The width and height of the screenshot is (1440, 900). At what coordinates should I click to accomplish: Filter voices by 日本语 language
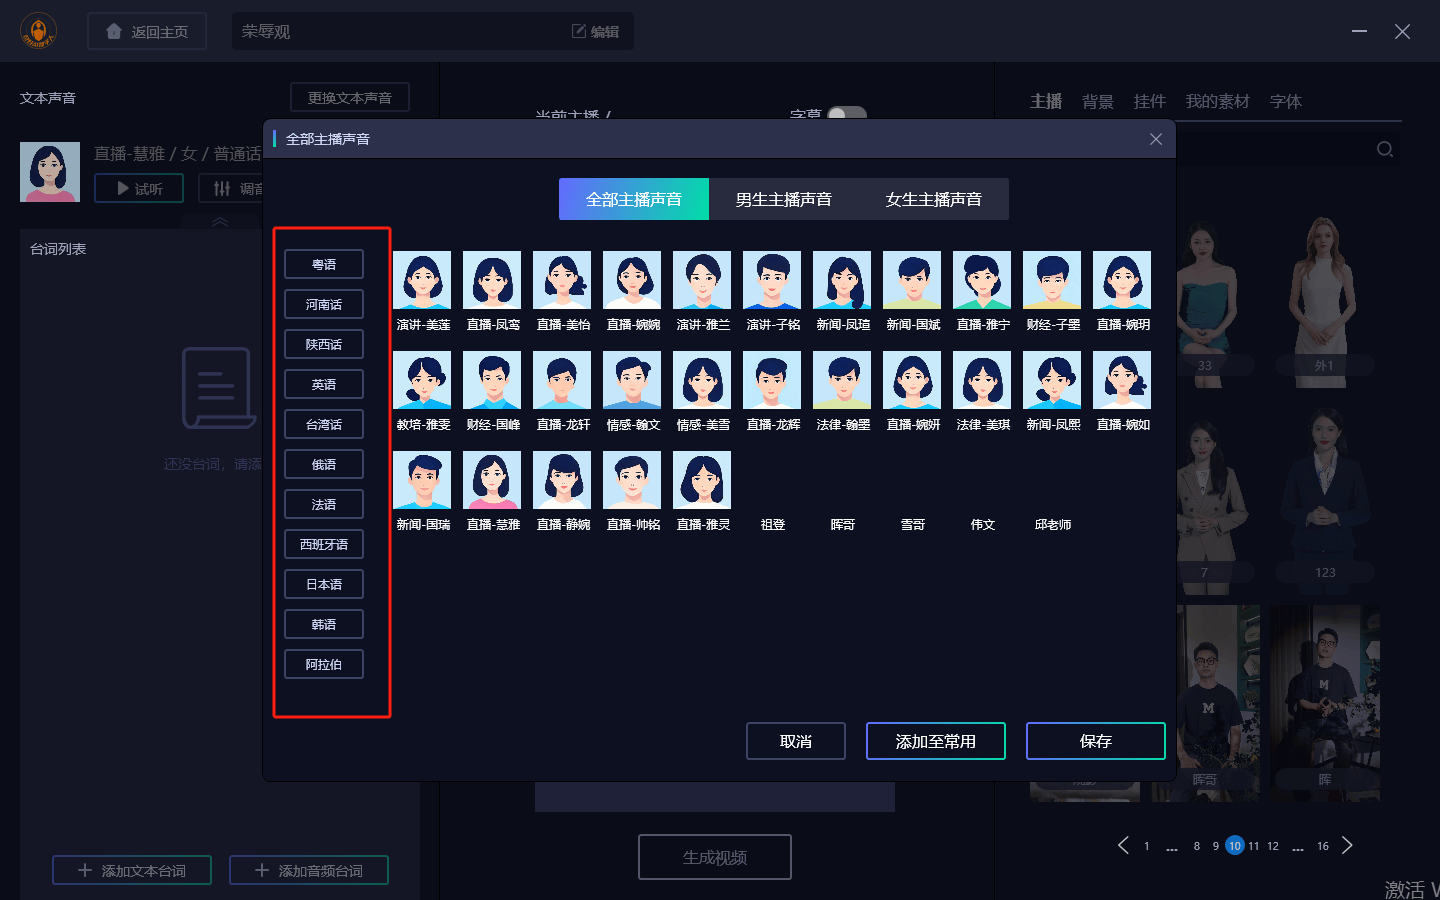(x=324, y=585)
